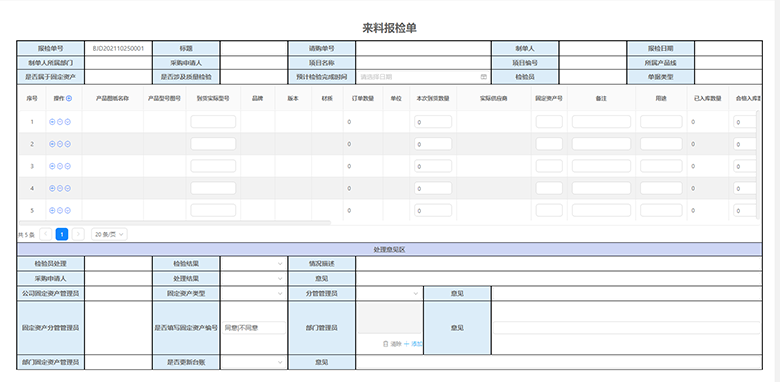Viewport: 780px width, 382px height.
Task: Open the 处理结果 dropdown
Action: click(x=254, y=279)
